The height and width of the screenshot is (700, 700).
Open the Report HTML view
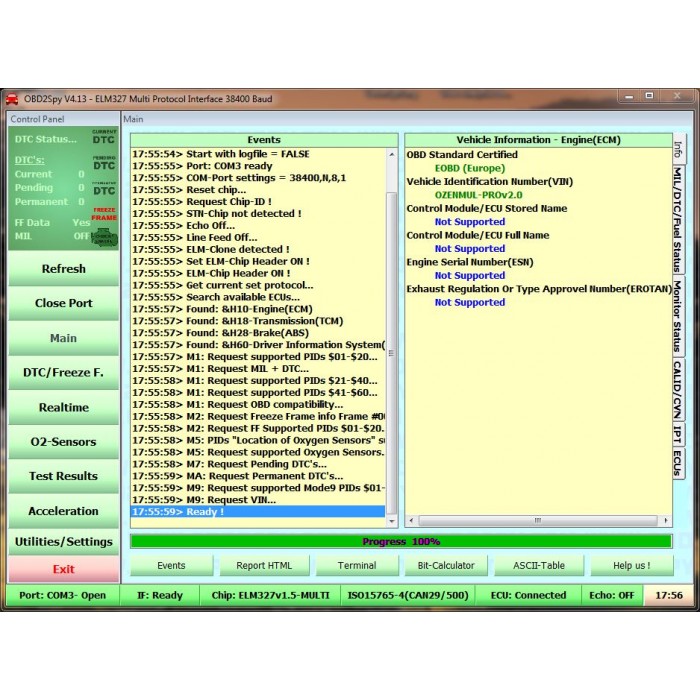click(264, 565)
